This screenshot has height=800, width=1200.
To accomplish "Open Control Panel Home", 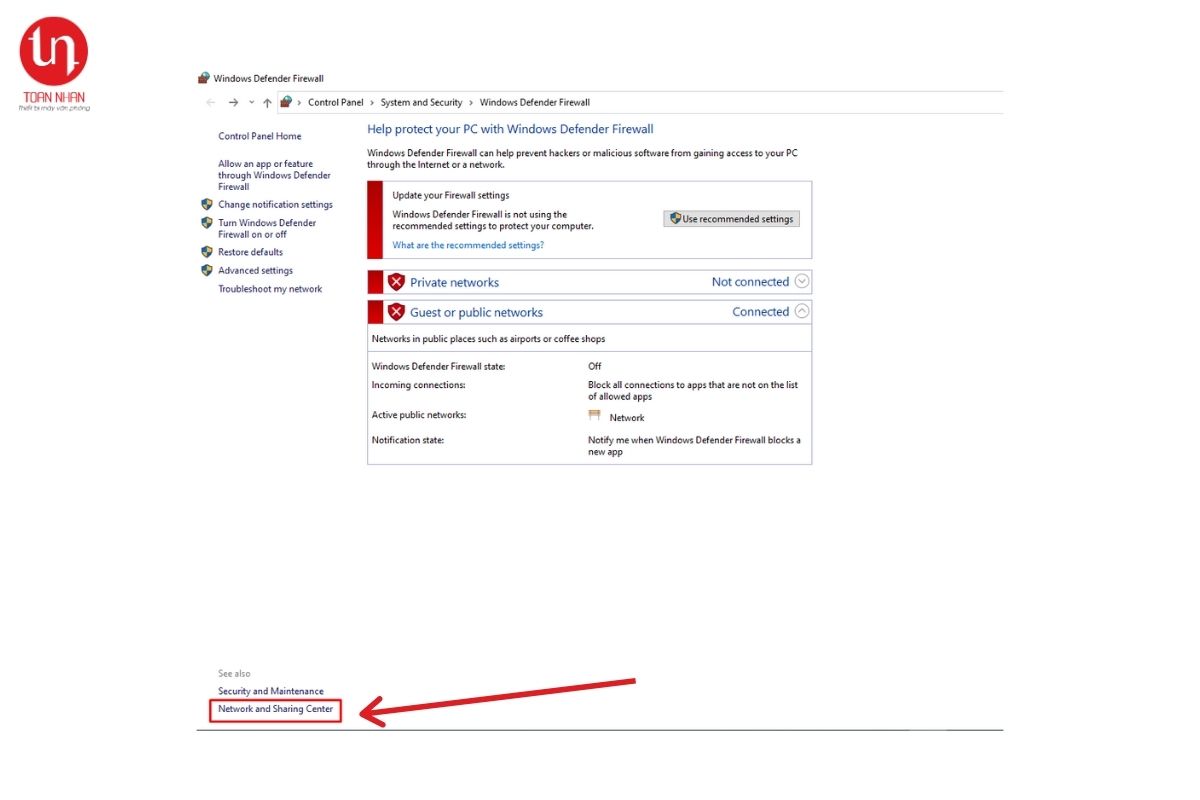I will coord(260,136).
